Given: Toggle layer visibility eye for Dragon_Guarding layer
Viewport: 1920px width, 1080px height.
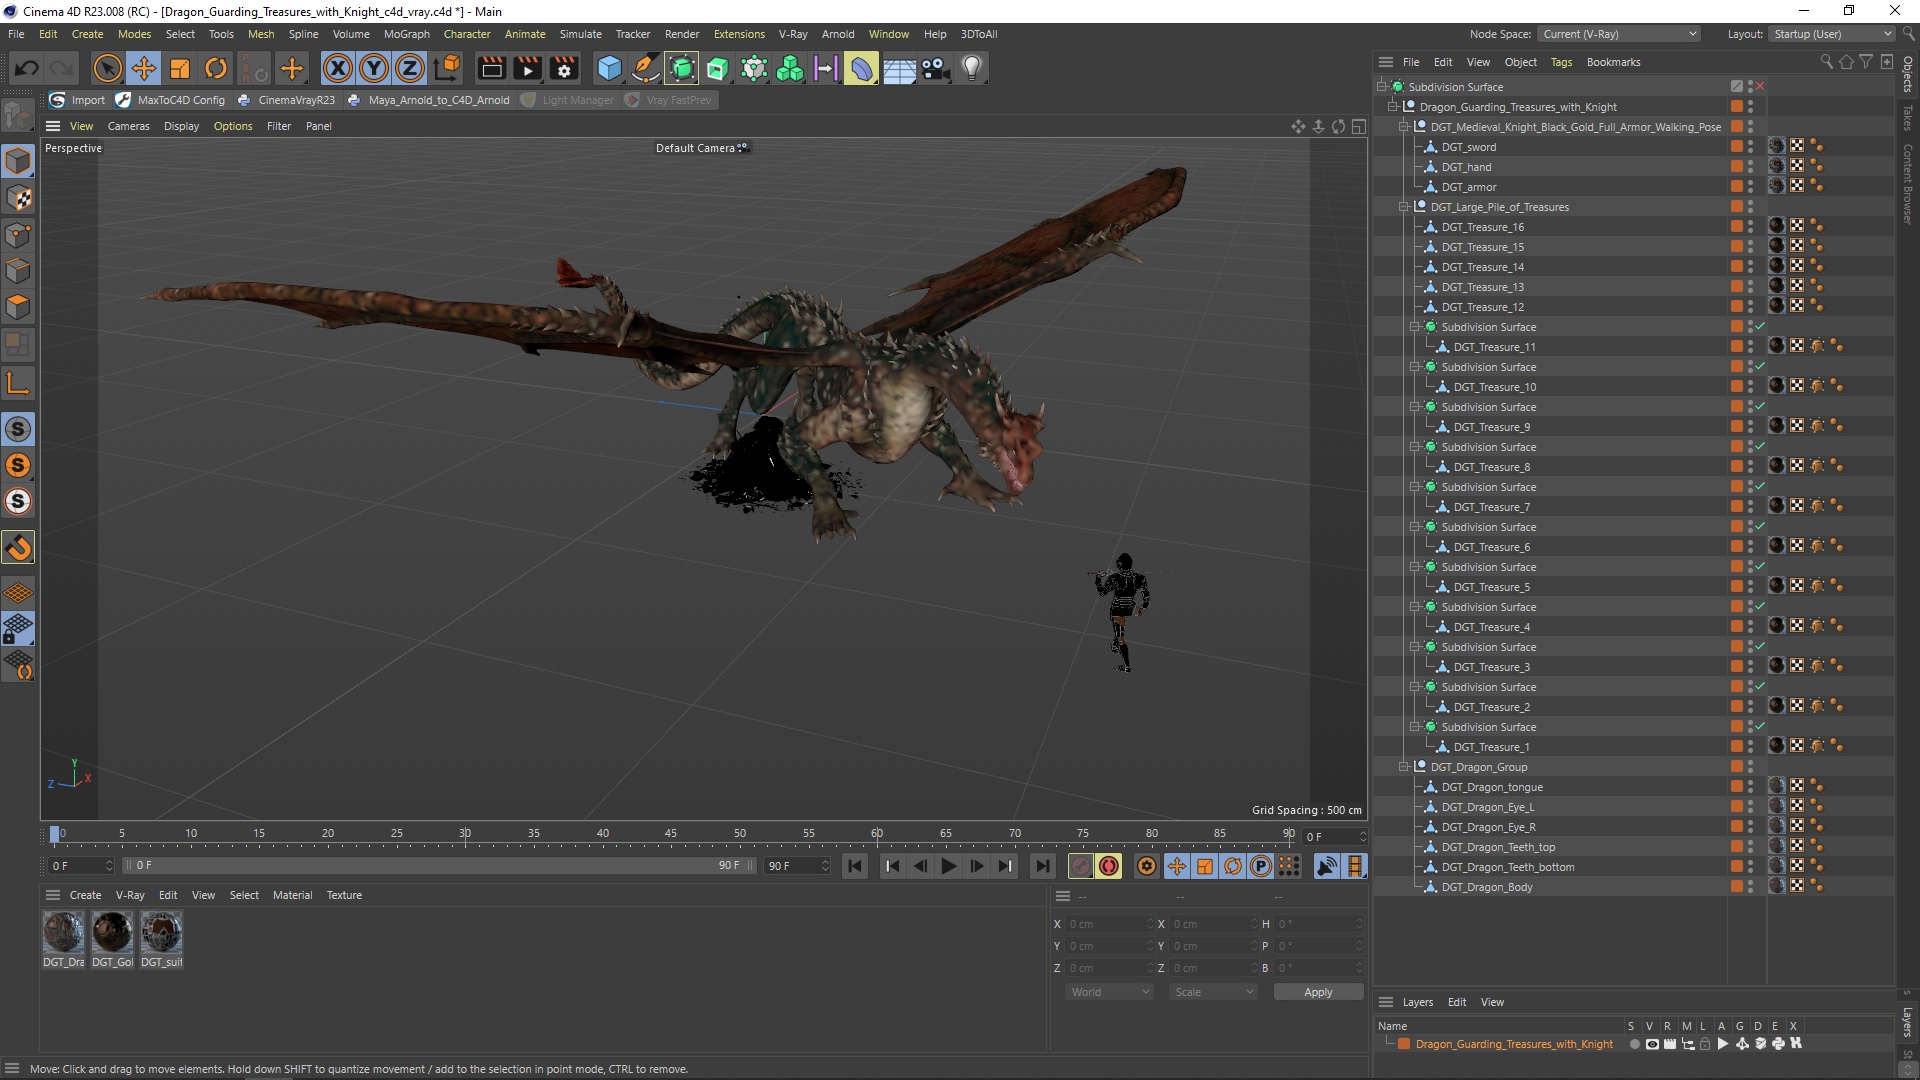Looking at the screenshot, I should click(x=1652, y=1044).
